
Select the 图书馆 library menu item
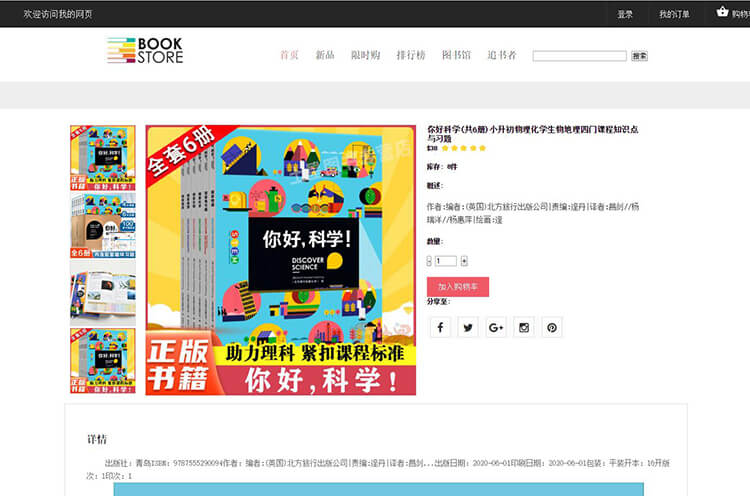pyautogui.click(x=456, y=55)
